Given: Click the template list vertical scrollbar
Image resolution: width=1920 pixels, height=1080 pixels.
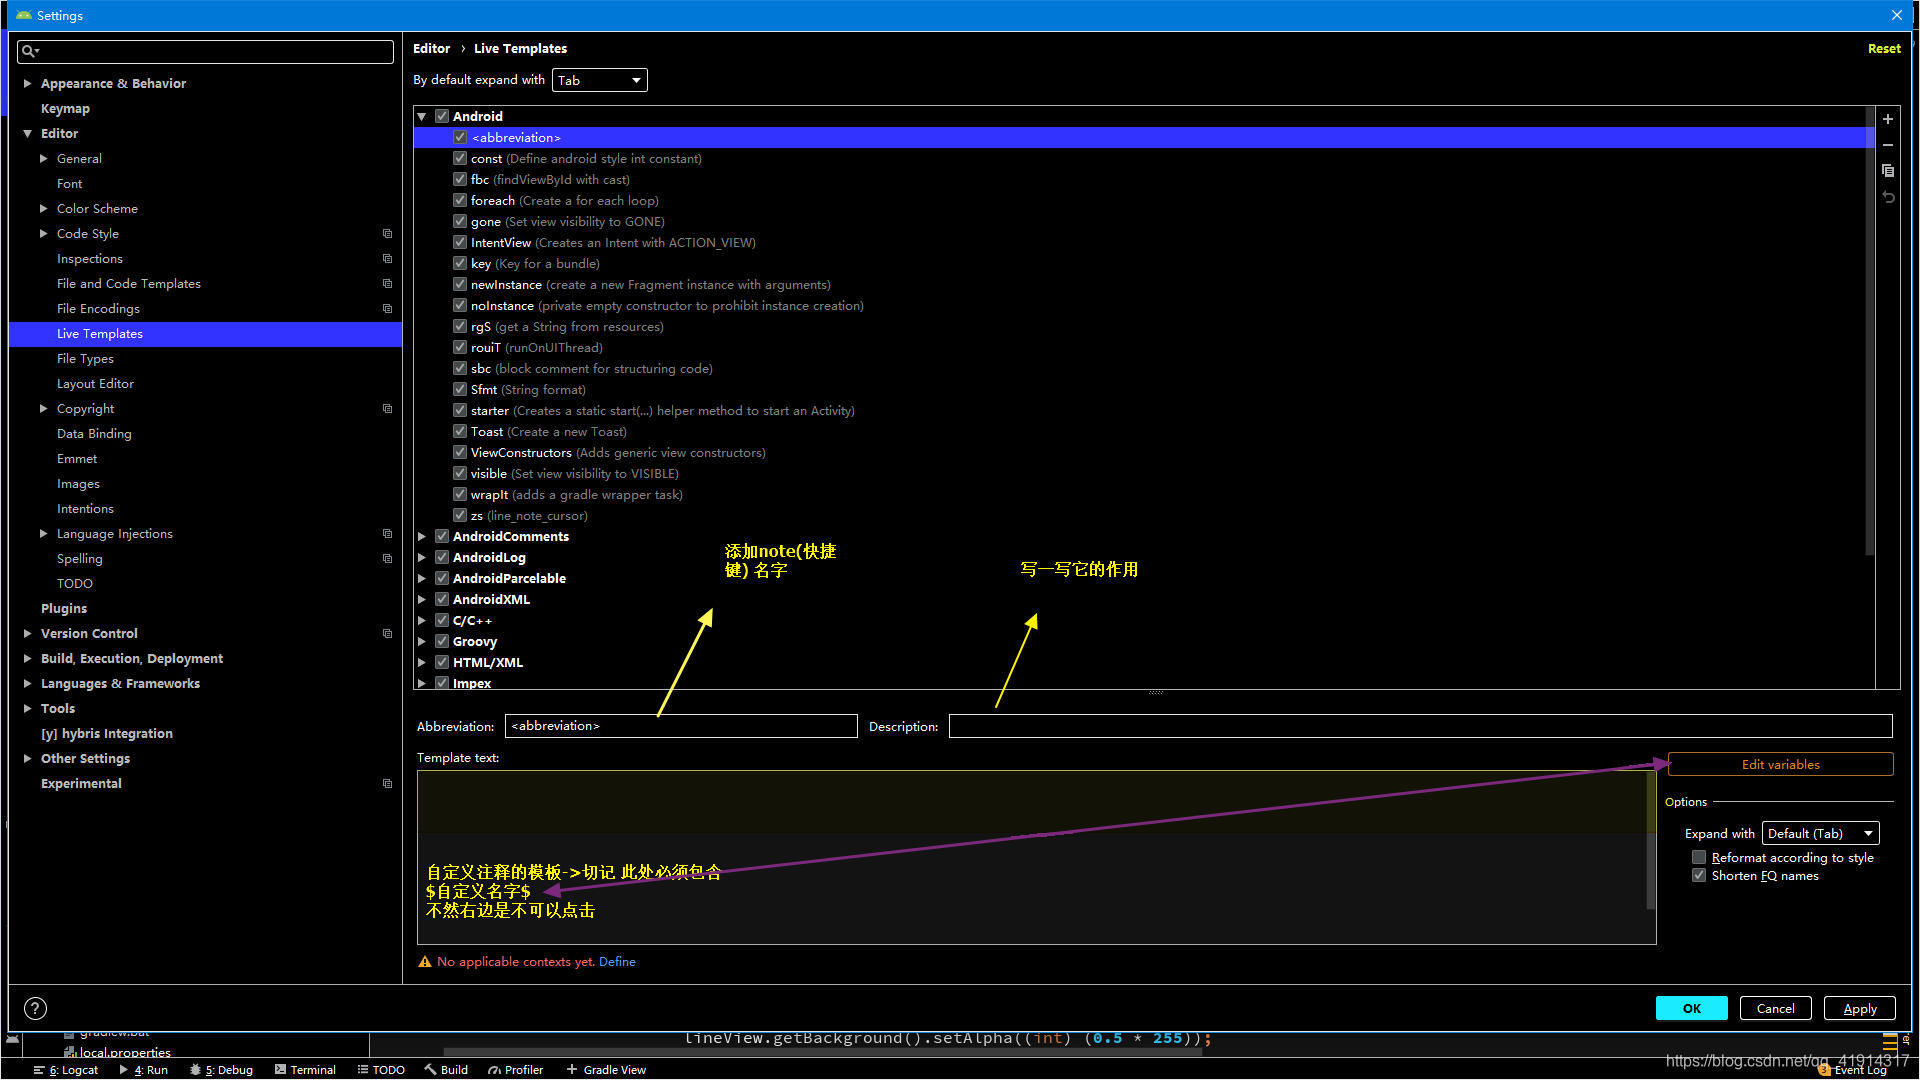Looking at the screenshot, I should click(1869, 330).
